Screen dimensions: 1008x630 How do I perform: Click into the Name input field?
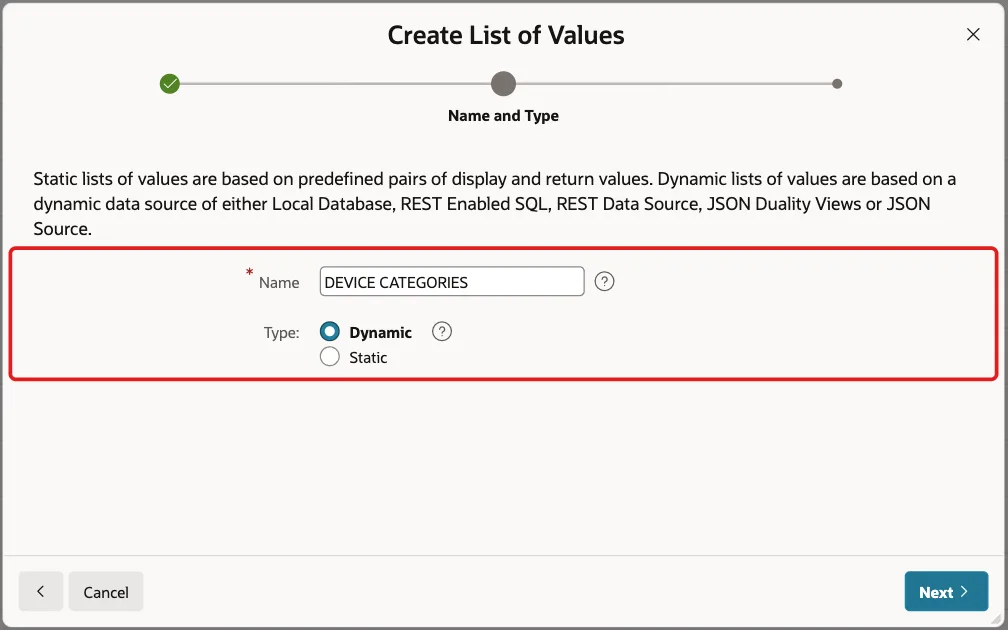point(452,282)
